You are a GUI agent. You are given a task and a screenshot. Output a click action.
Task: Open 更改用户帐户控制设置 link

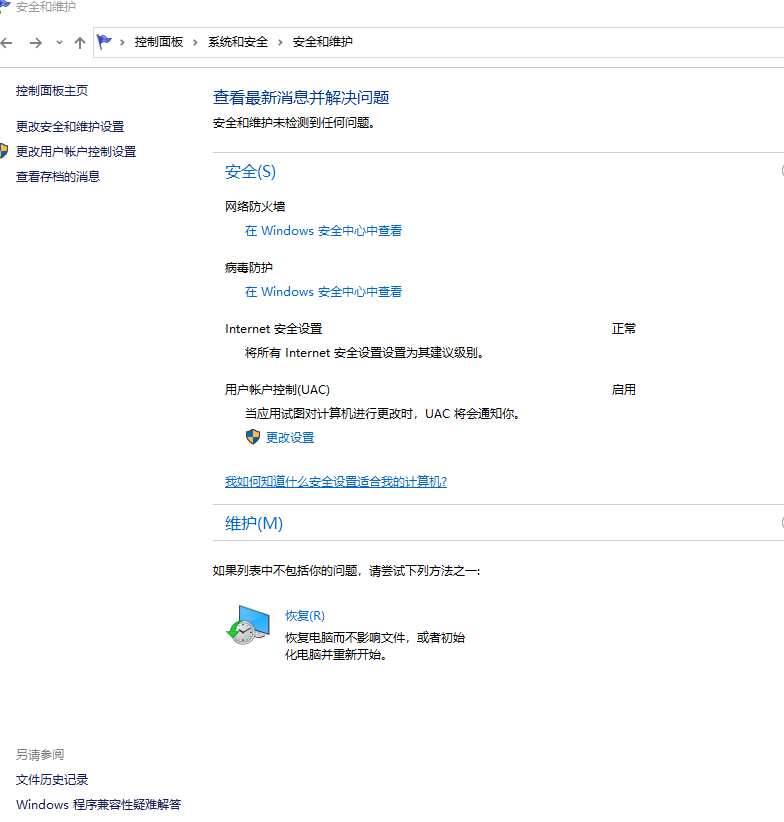coord(76,152)
